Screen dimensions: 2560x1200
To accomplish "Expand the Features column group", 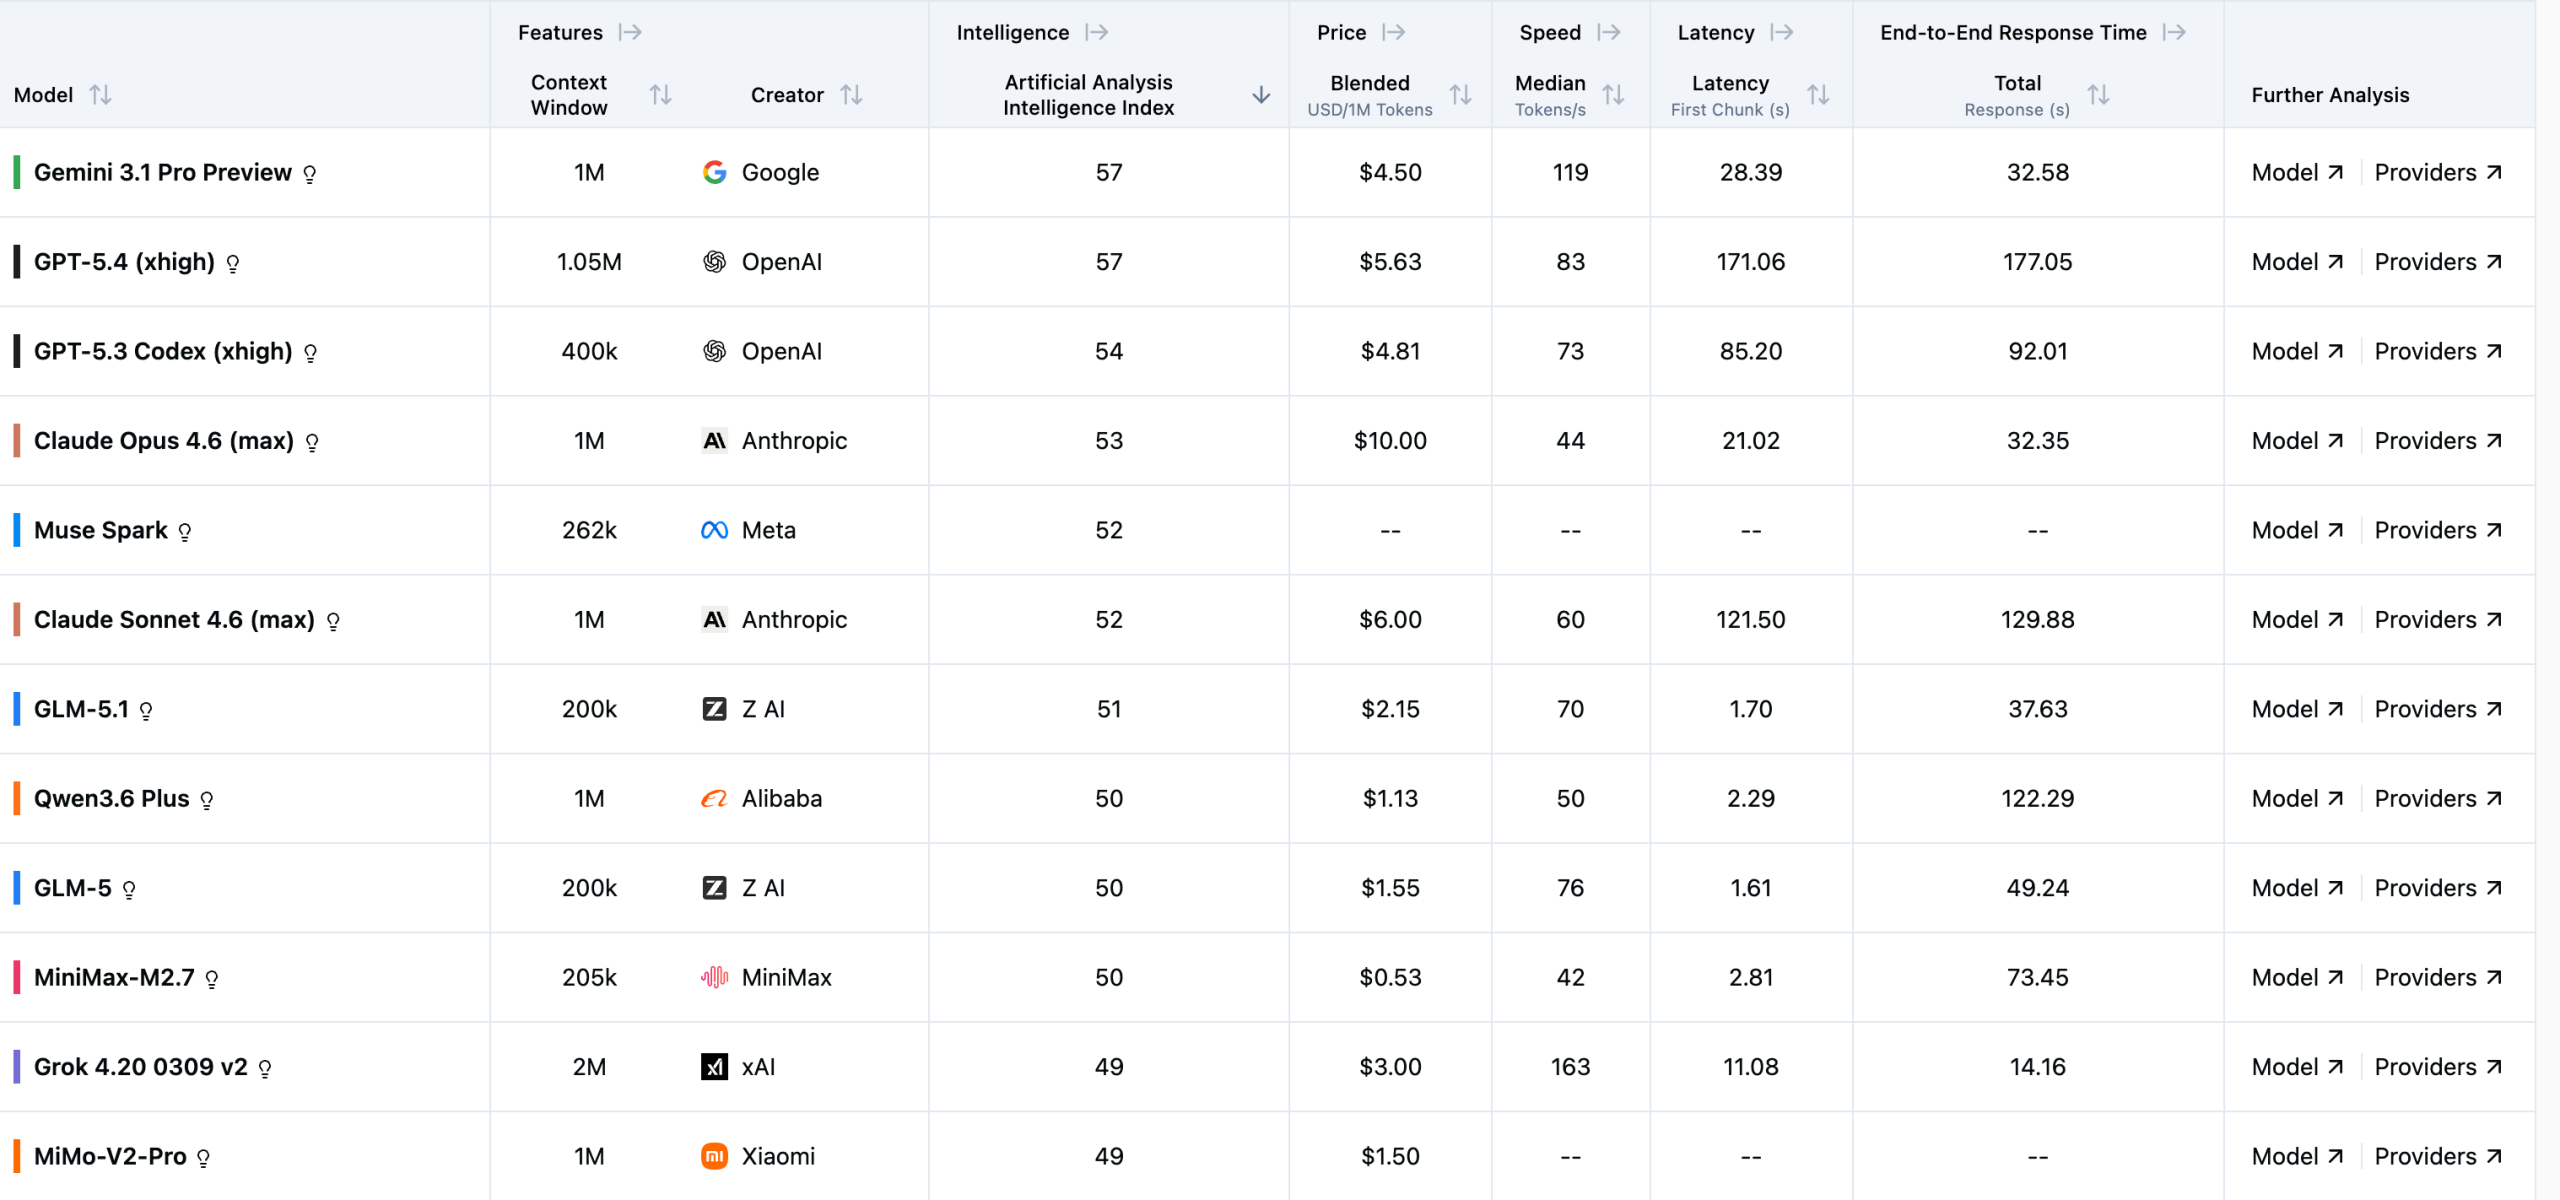I will coord(630,32).
